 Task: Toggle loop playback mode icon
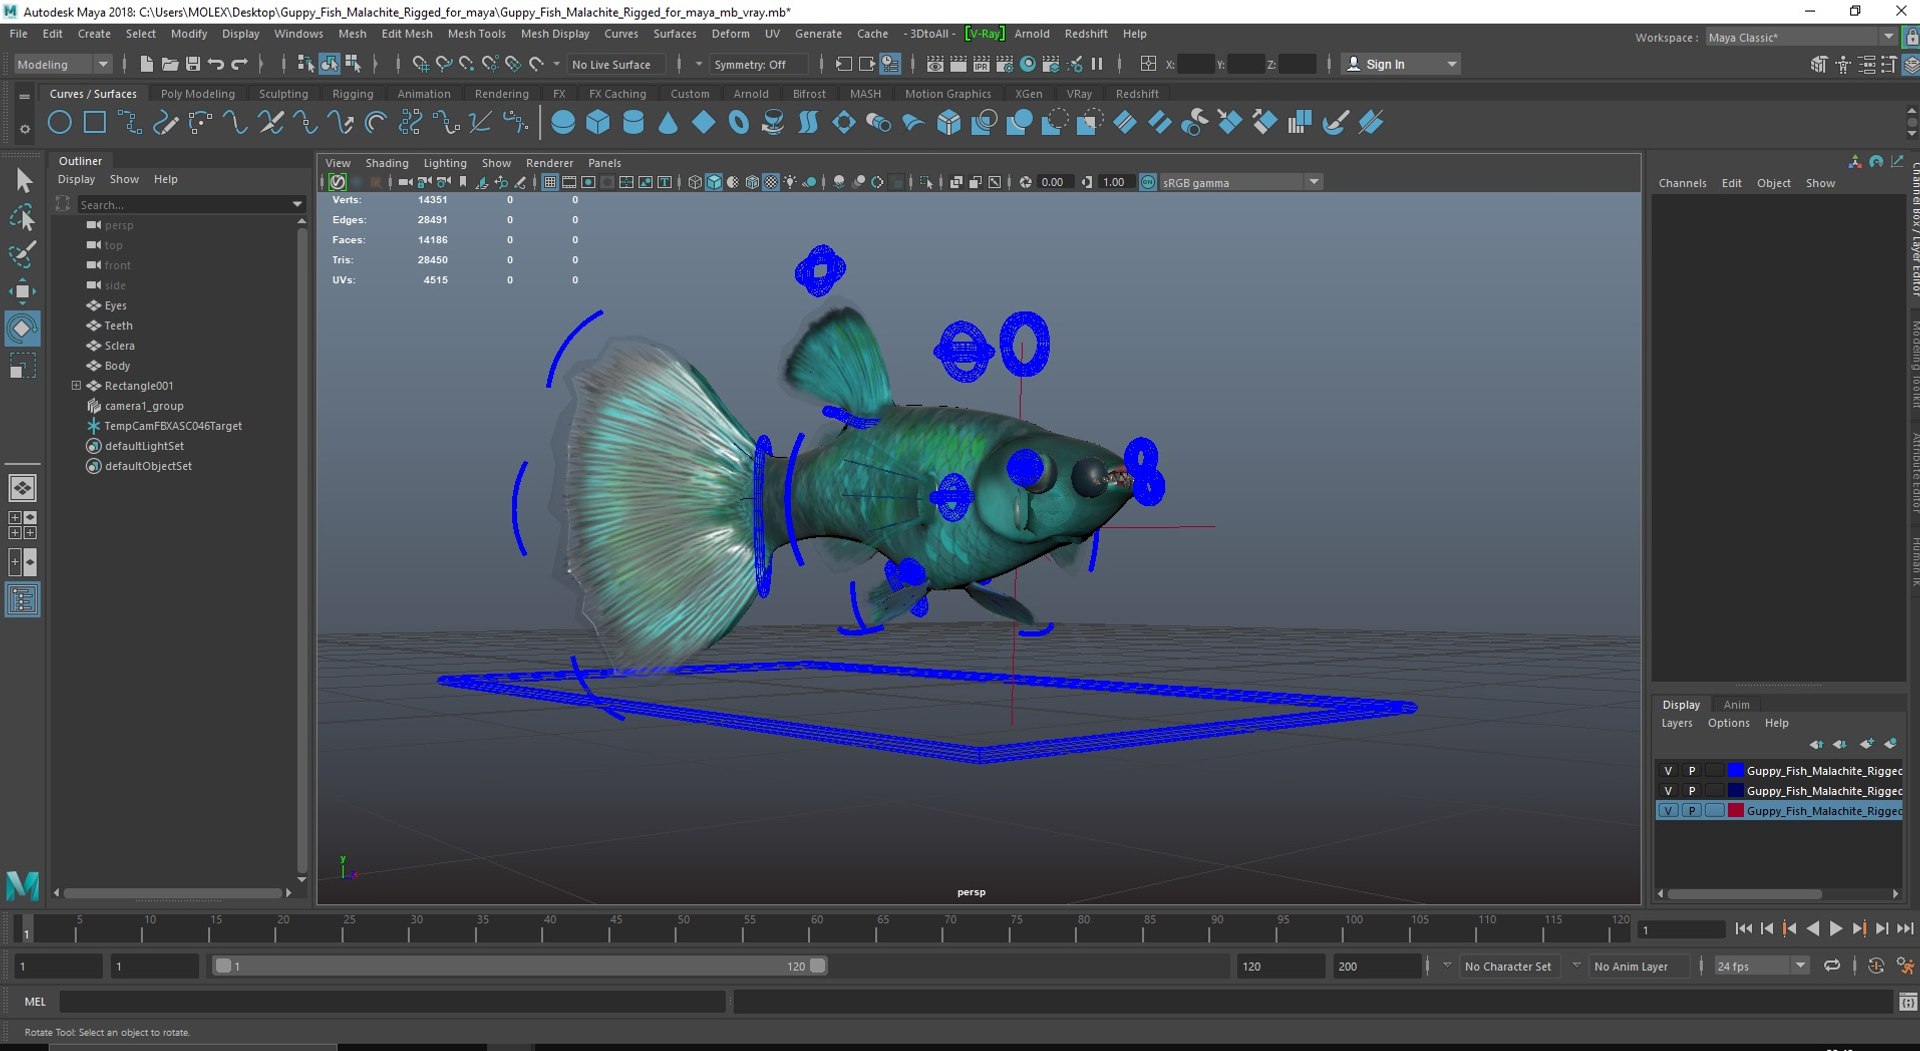[1832, 966]
